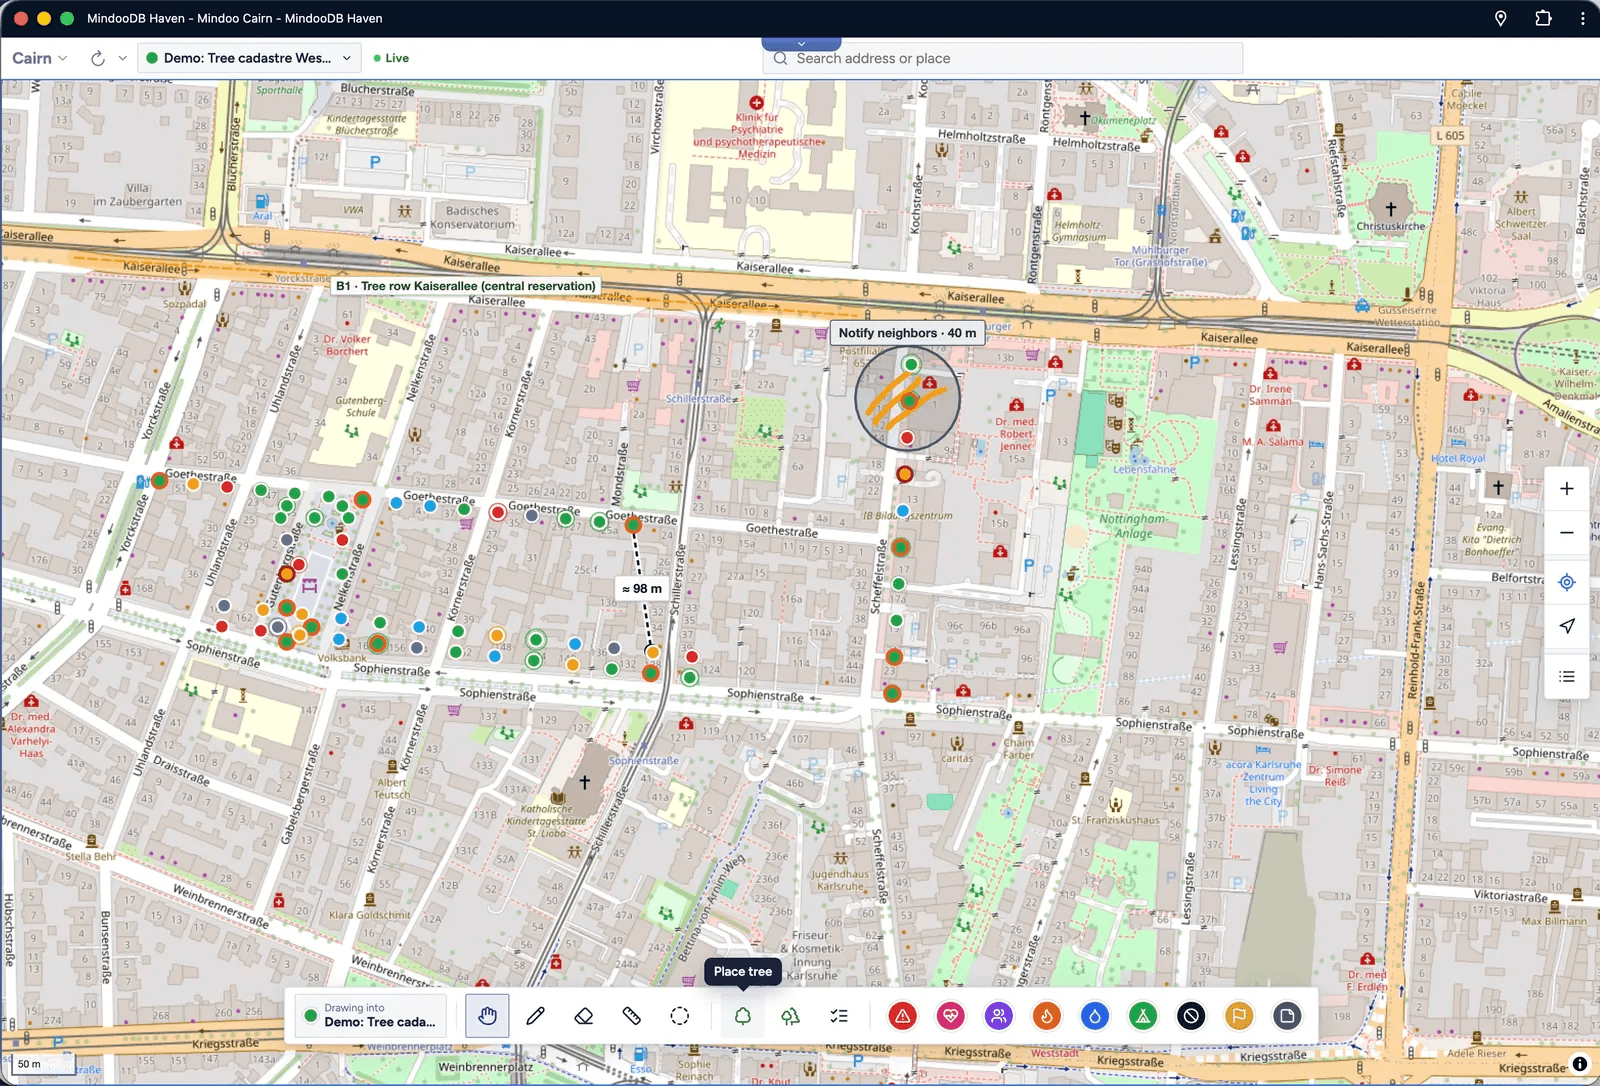
Task: Click the B1 Tree row Kaiserallee label
Action: click(x=465, y=286)
